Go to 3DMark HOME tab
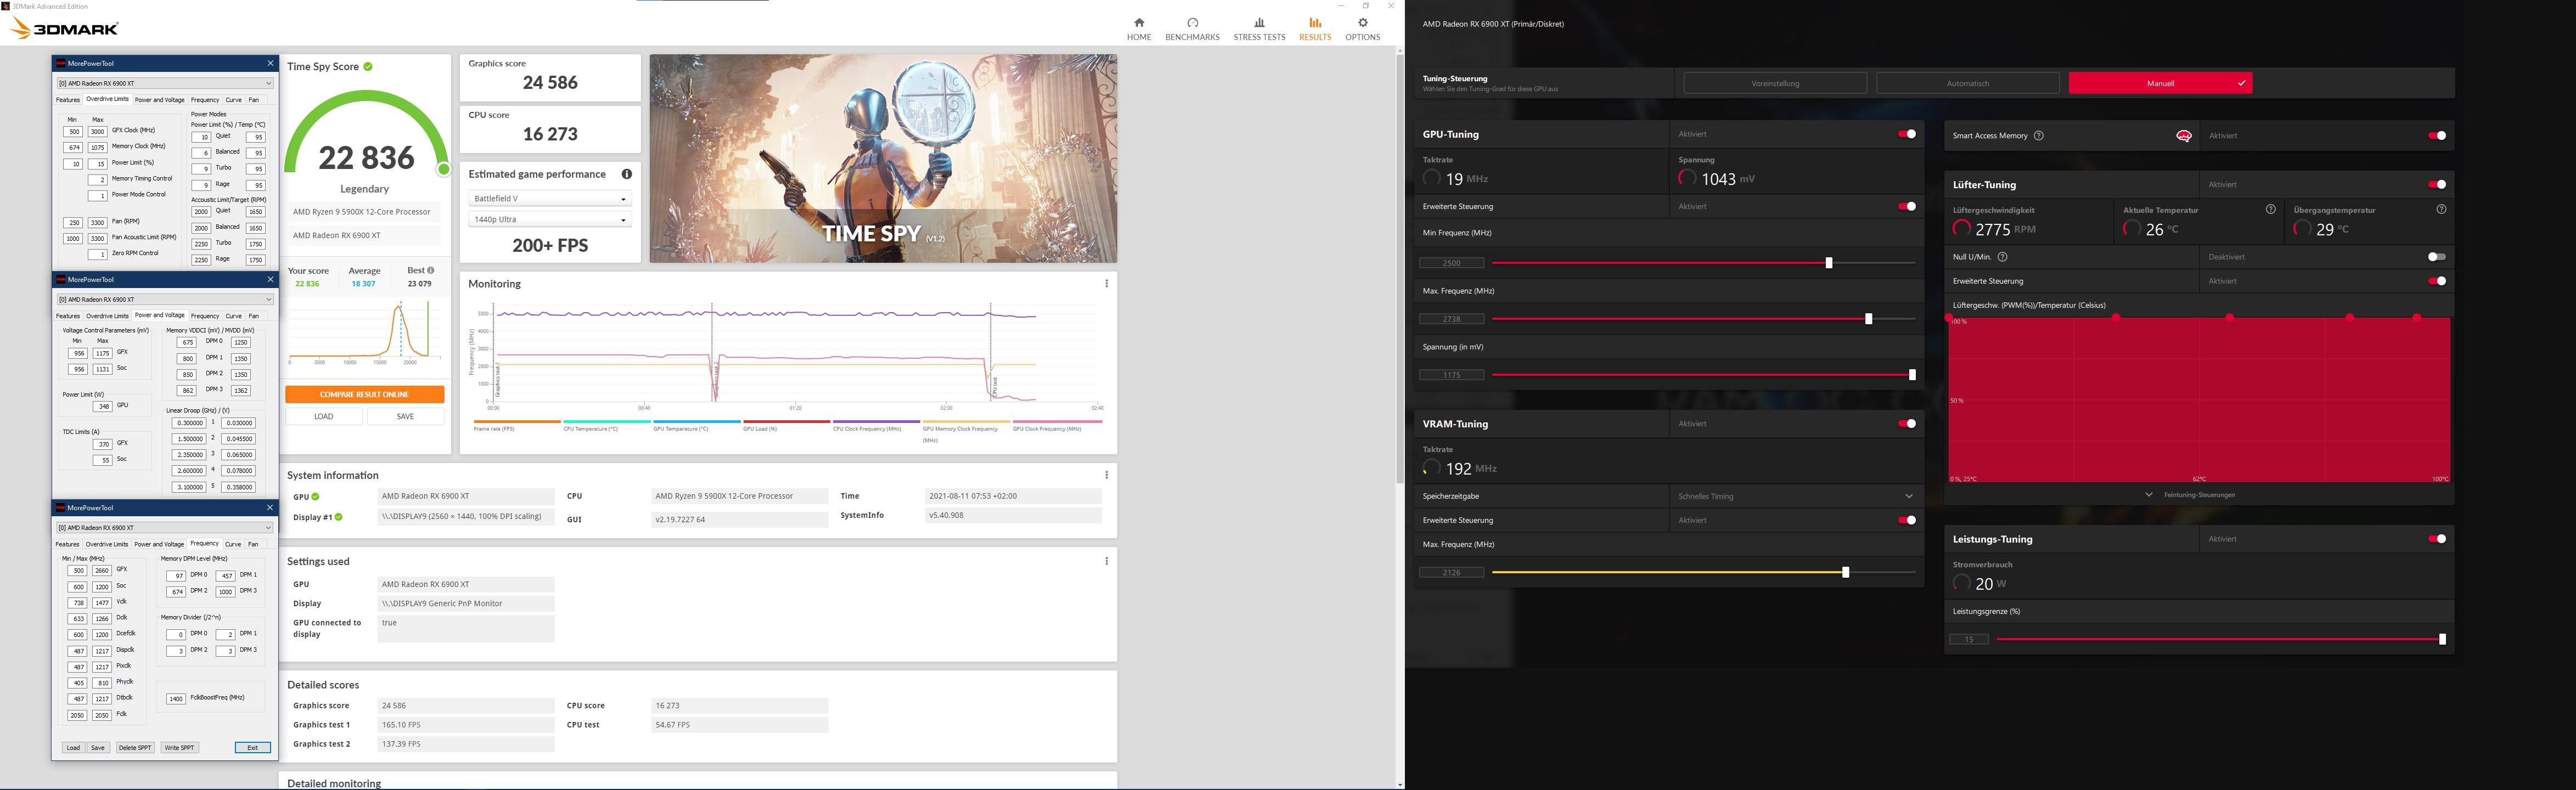The width and height of the screenshot is (2576, 790). (1138, 28)
